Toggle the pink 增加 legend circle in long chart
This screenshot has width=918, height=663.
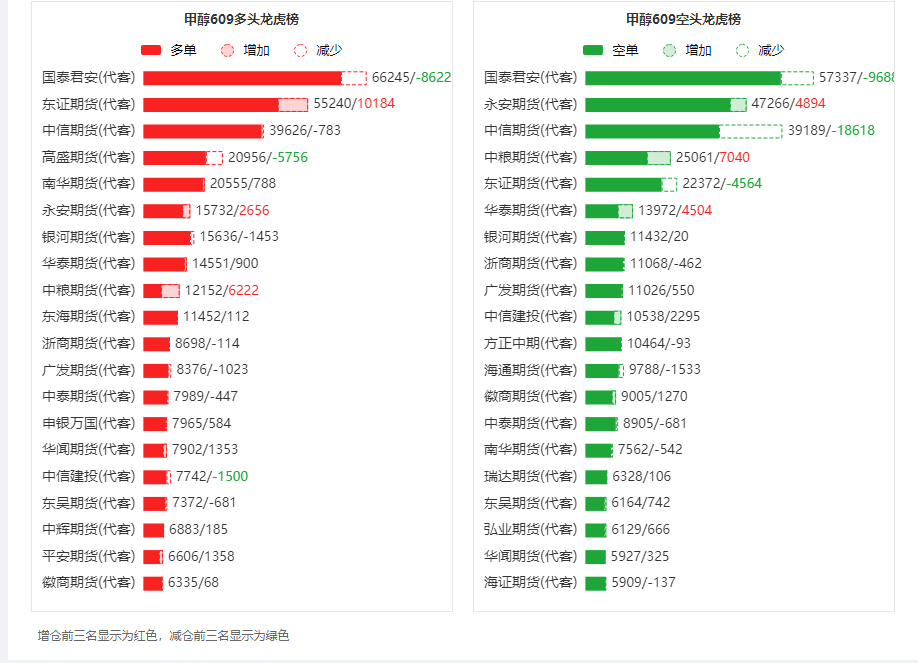(x=227, y=50)
